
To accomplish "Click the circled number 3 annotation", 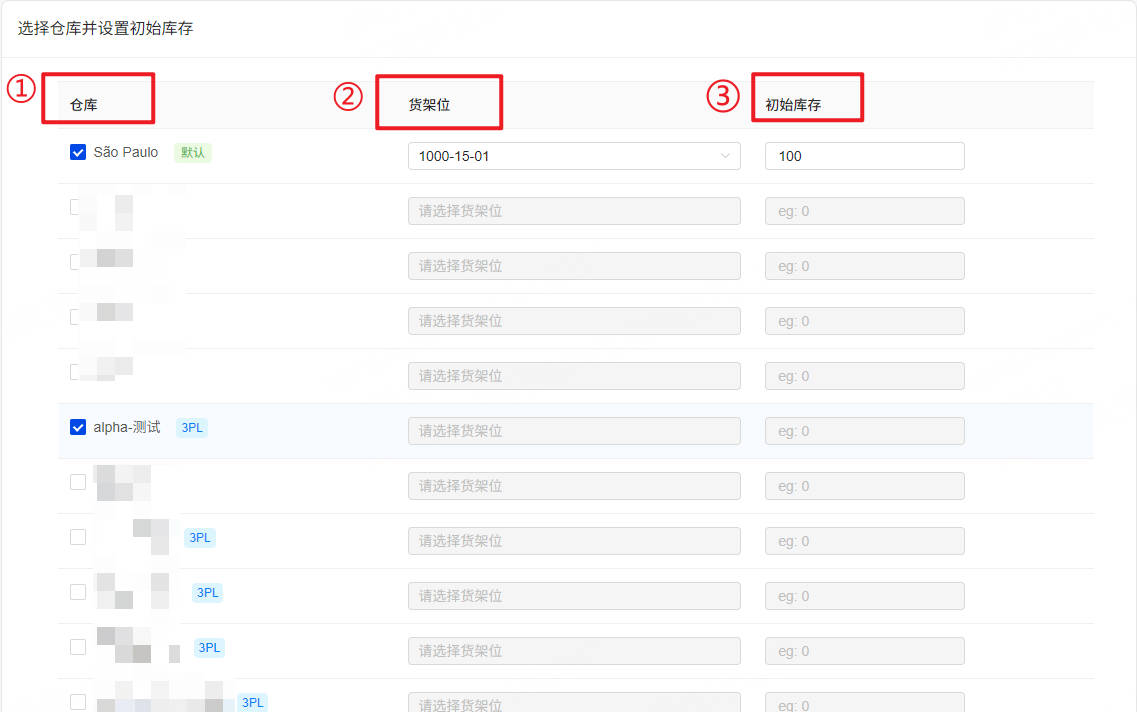I will (x=723, y=96).
